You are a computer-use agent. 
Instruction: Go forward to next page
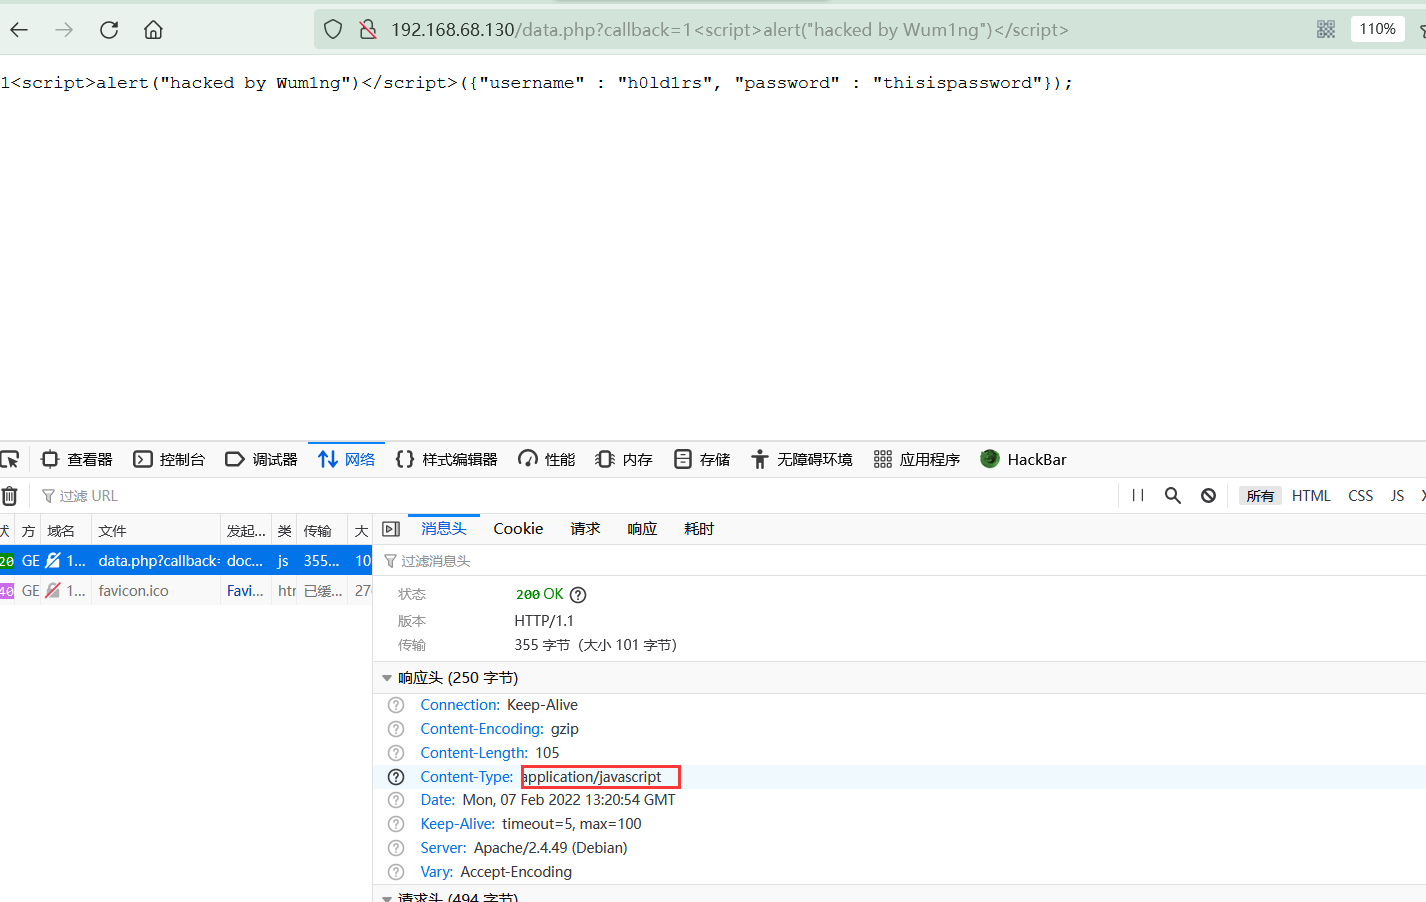click(64, 30)
